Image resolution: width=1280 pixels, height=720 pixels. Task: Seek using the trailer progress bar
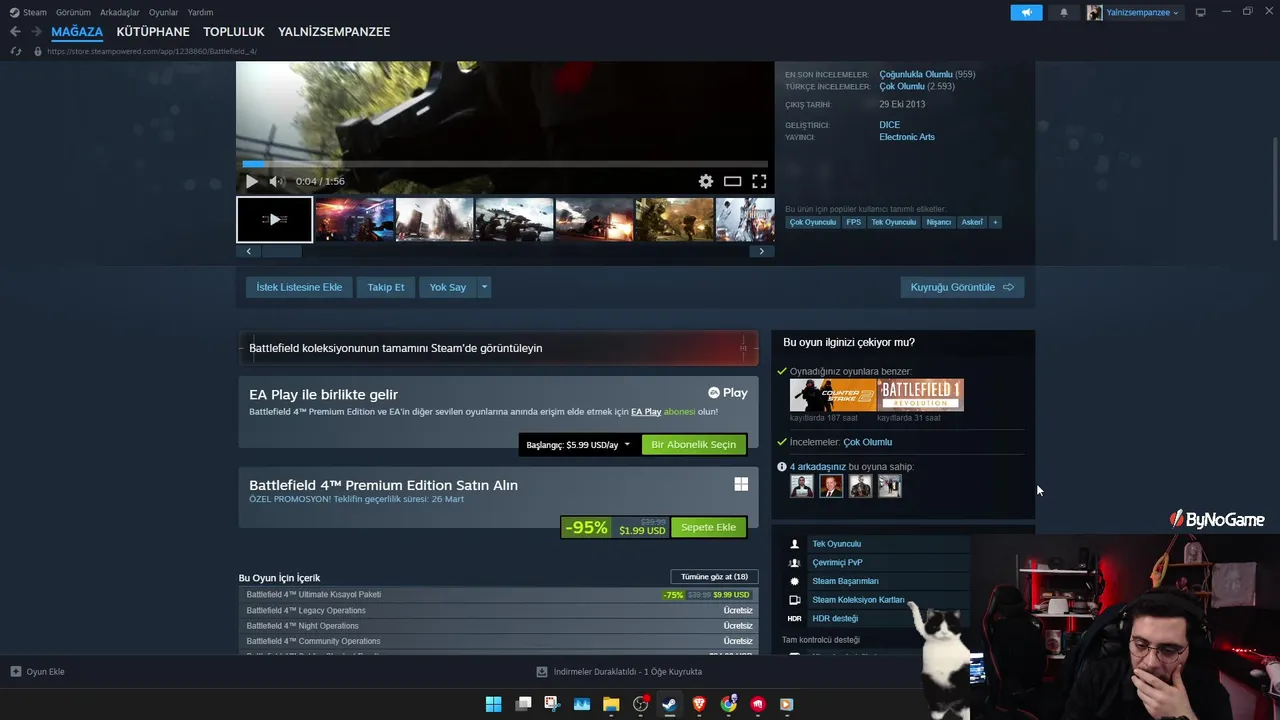(x=505, y=164)
